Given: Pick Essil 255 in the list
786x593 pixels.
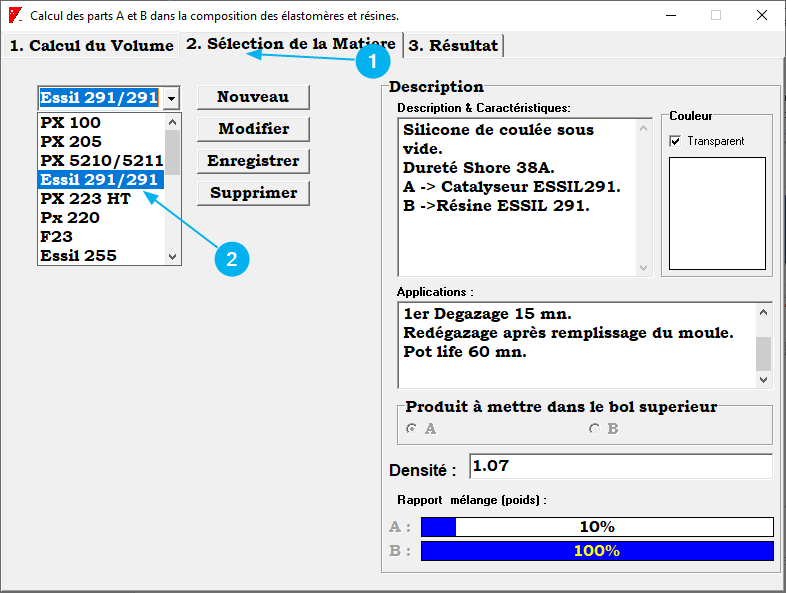Looking at the screenshot, I should coord(101,255).
